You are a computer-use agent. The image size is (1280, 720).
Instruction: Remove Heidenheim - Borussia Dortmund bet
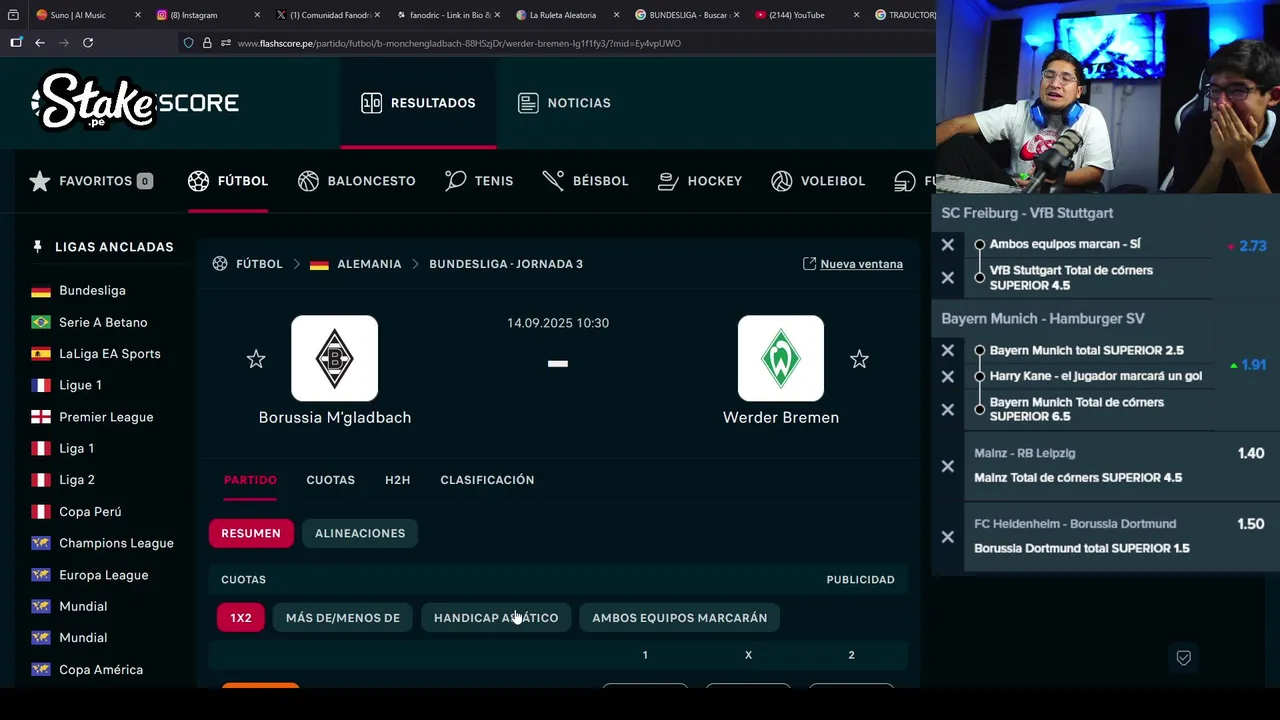(948, 537)
